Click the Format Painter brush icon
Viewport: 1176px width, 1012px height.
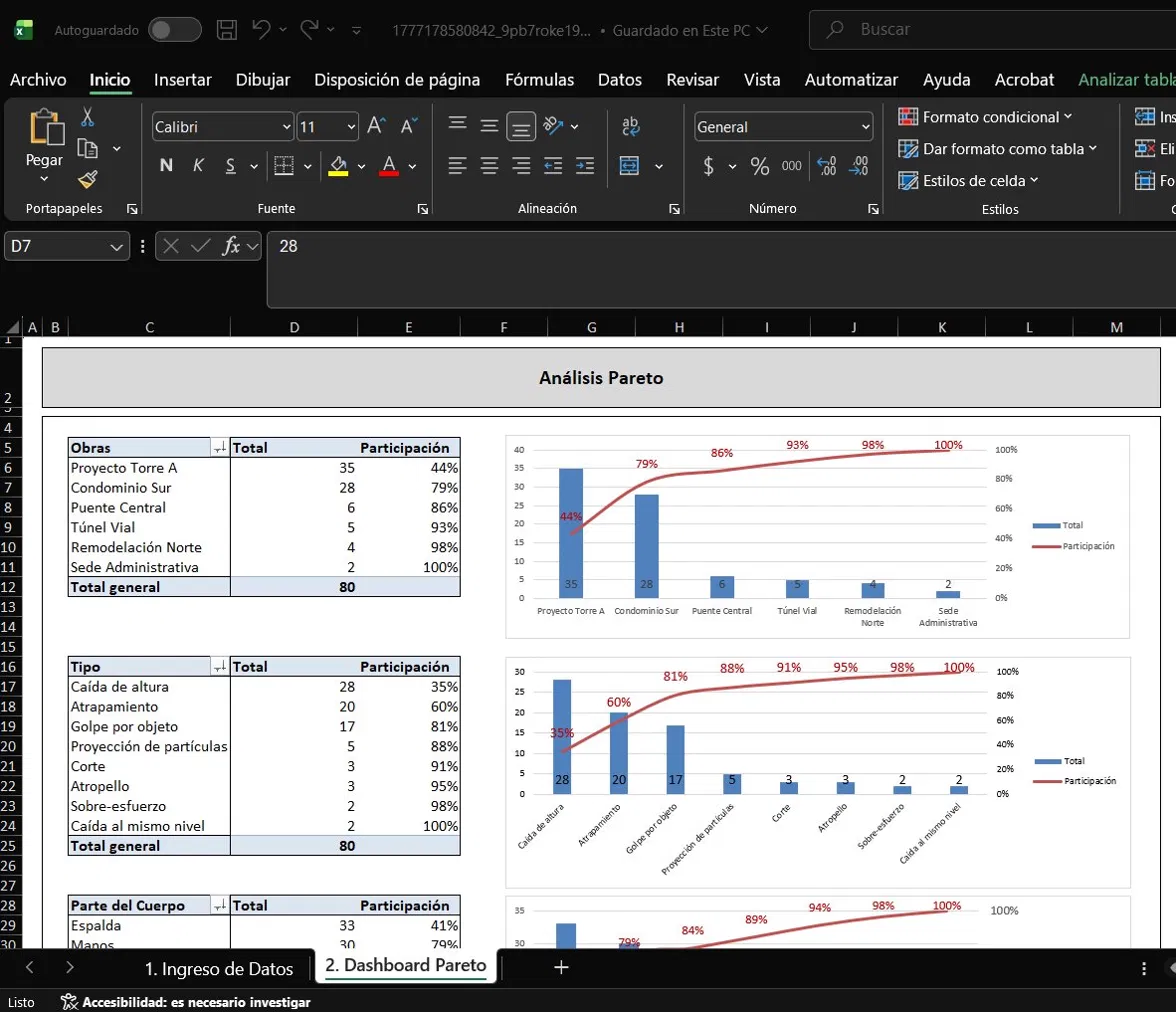[x=88, y=179]
